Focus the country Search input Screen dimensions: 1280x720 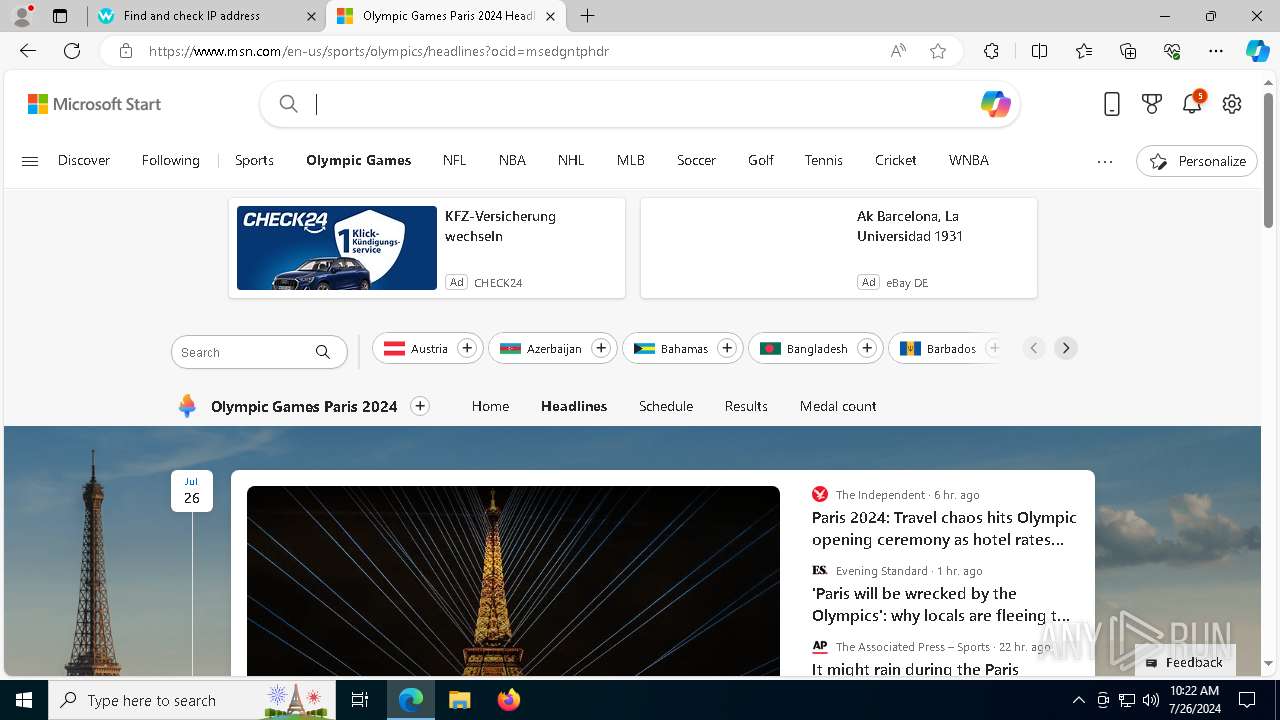point(242,352)
